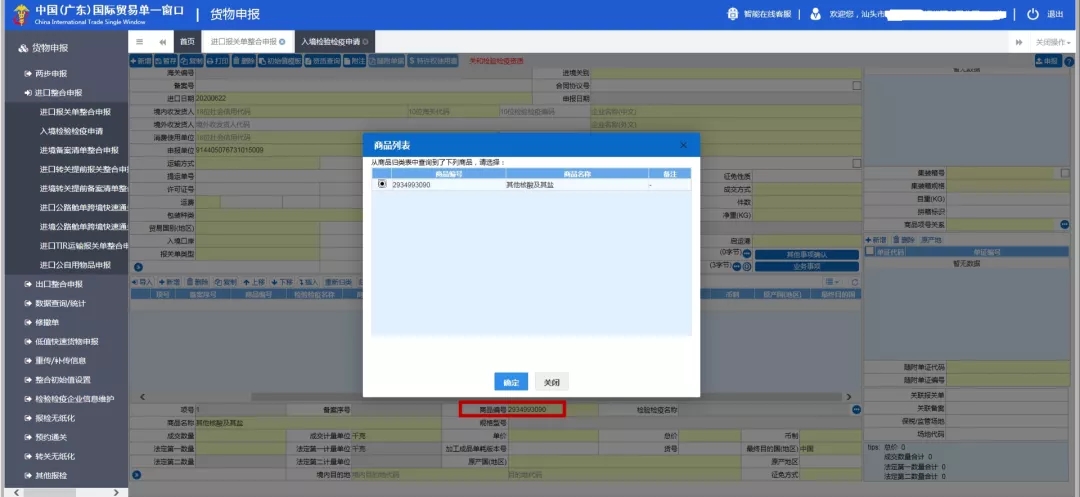Open 进口公自用物品申报 in the sidebar
The width and height of the screenshot is (1080, 497).
coord(75,265)
